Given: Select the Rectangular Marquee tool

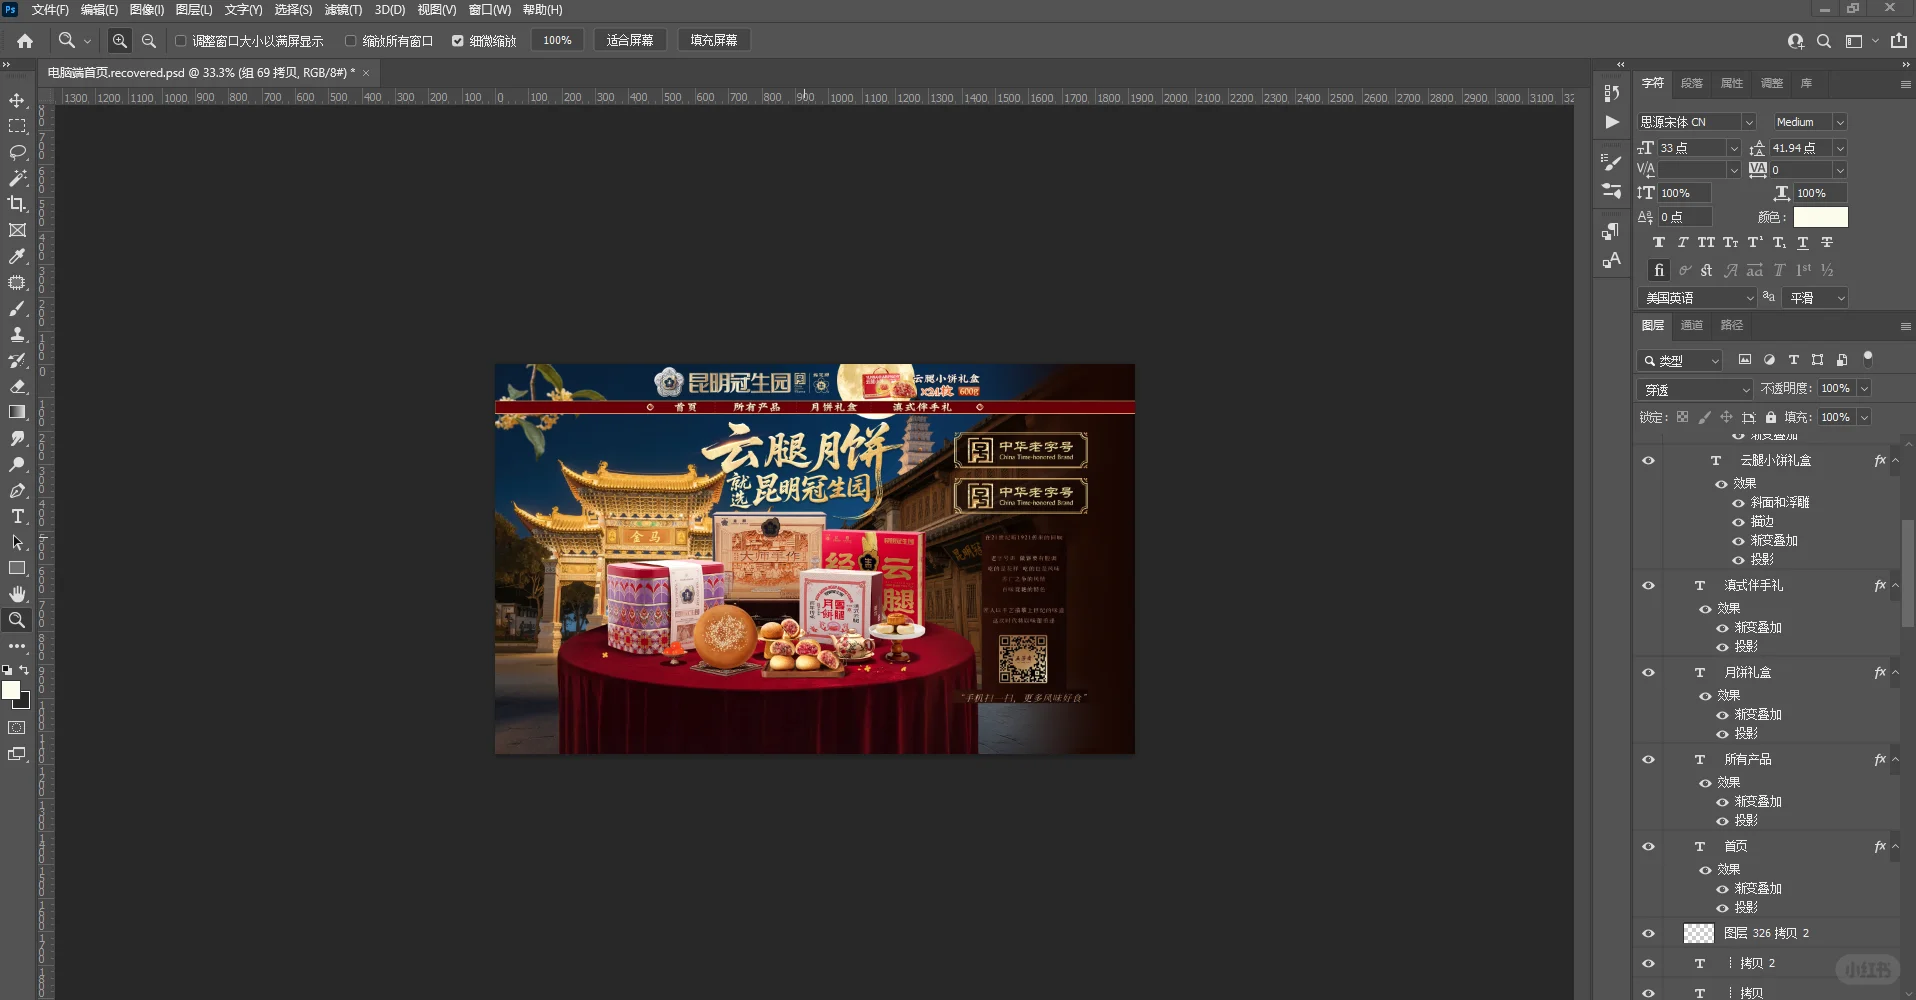Looking at the screenshot, I should pyautogui.click(x=17, y=126).
